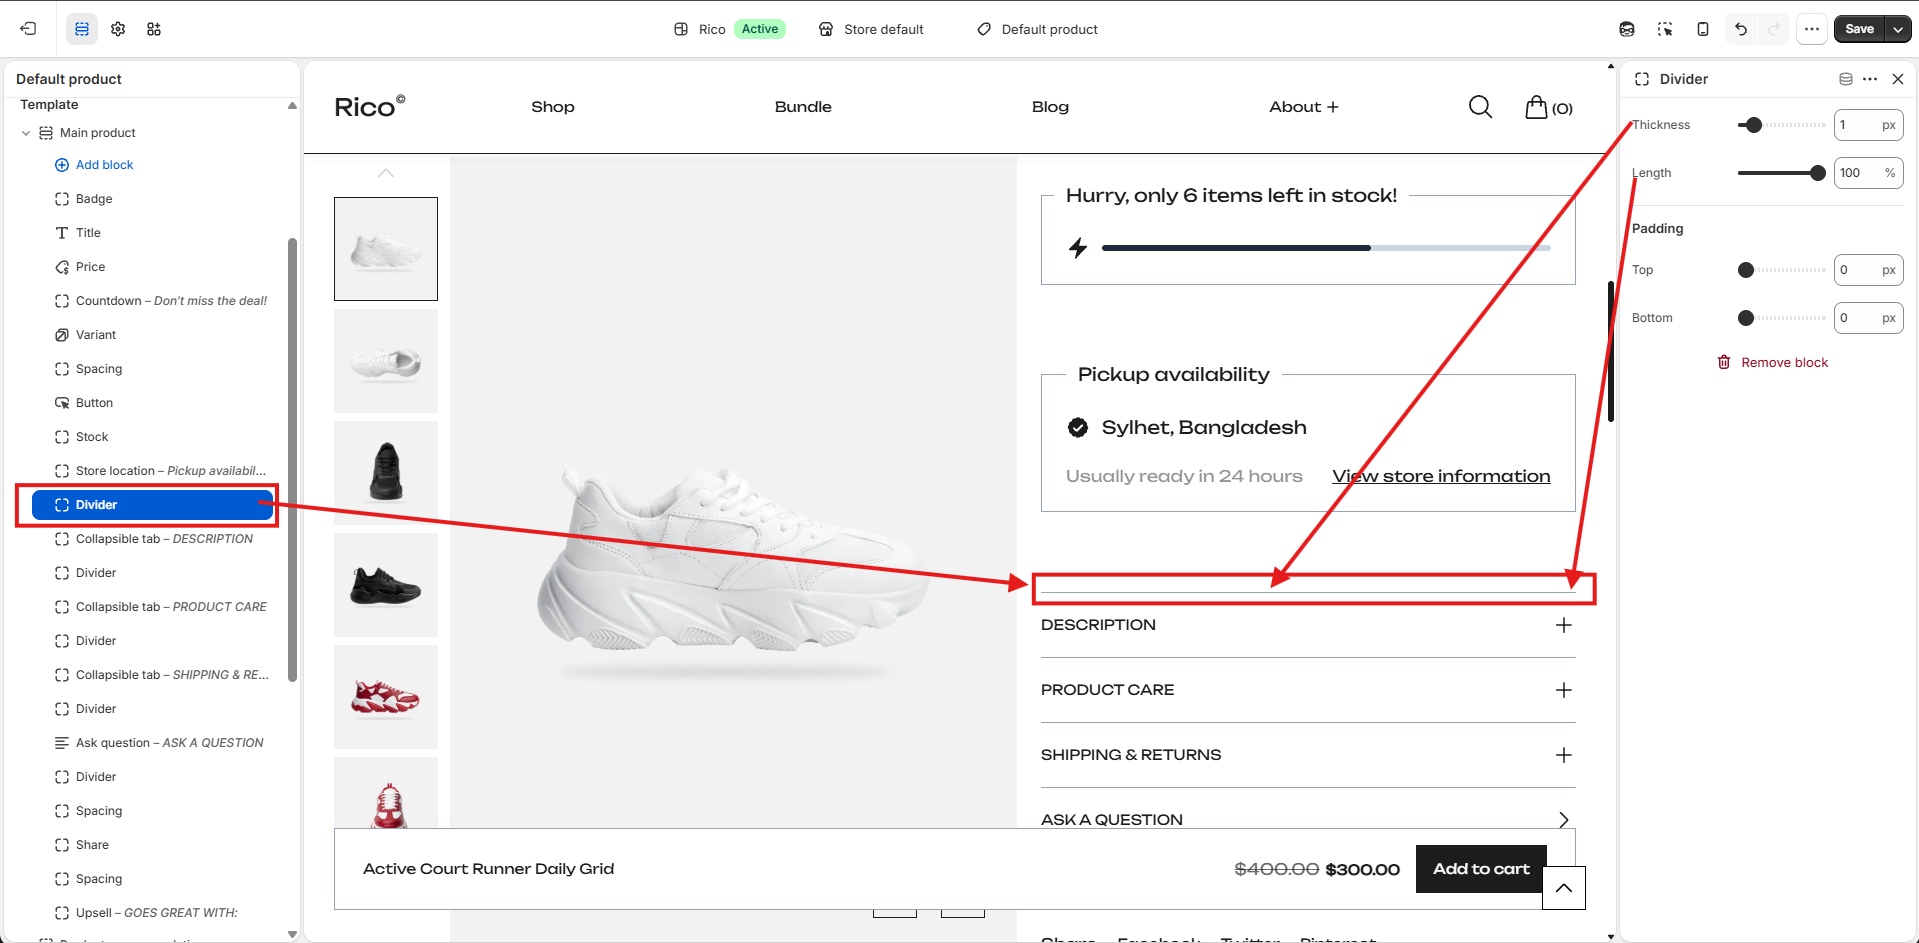Open the Save dropdown arrow
The width and height of the screenshot is (1919, 943).
pyautogui.click(x=1898, y=29)
